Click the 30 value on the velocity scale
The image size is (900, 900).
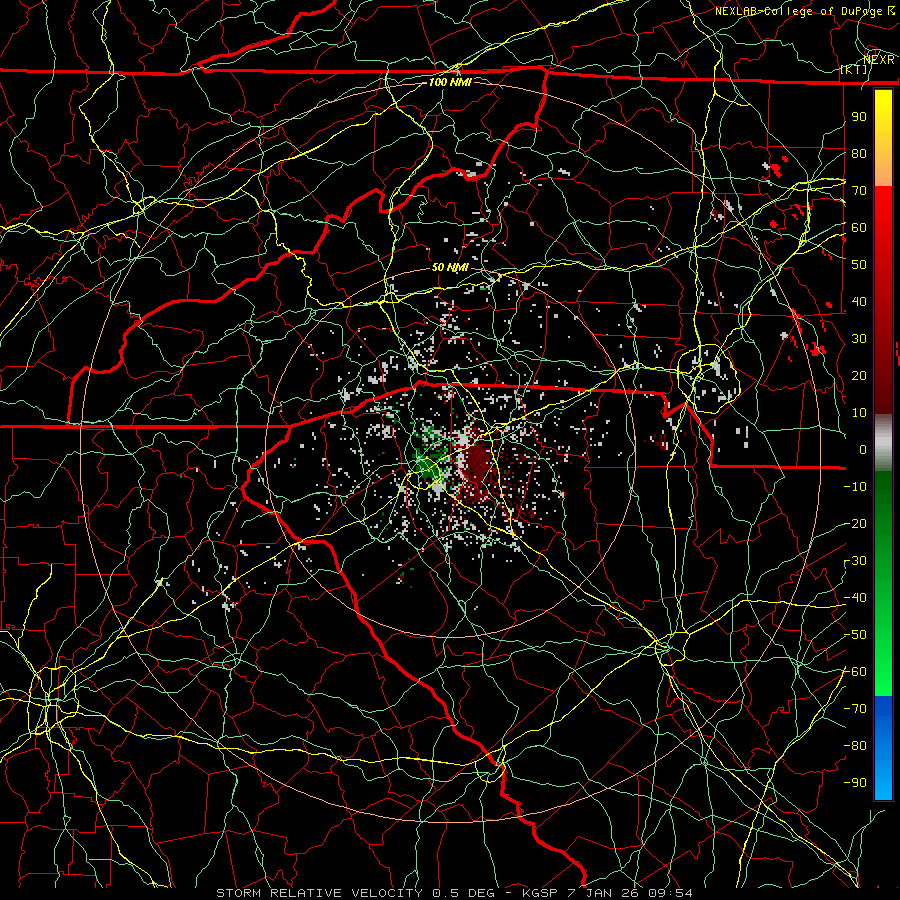[859, 339]
